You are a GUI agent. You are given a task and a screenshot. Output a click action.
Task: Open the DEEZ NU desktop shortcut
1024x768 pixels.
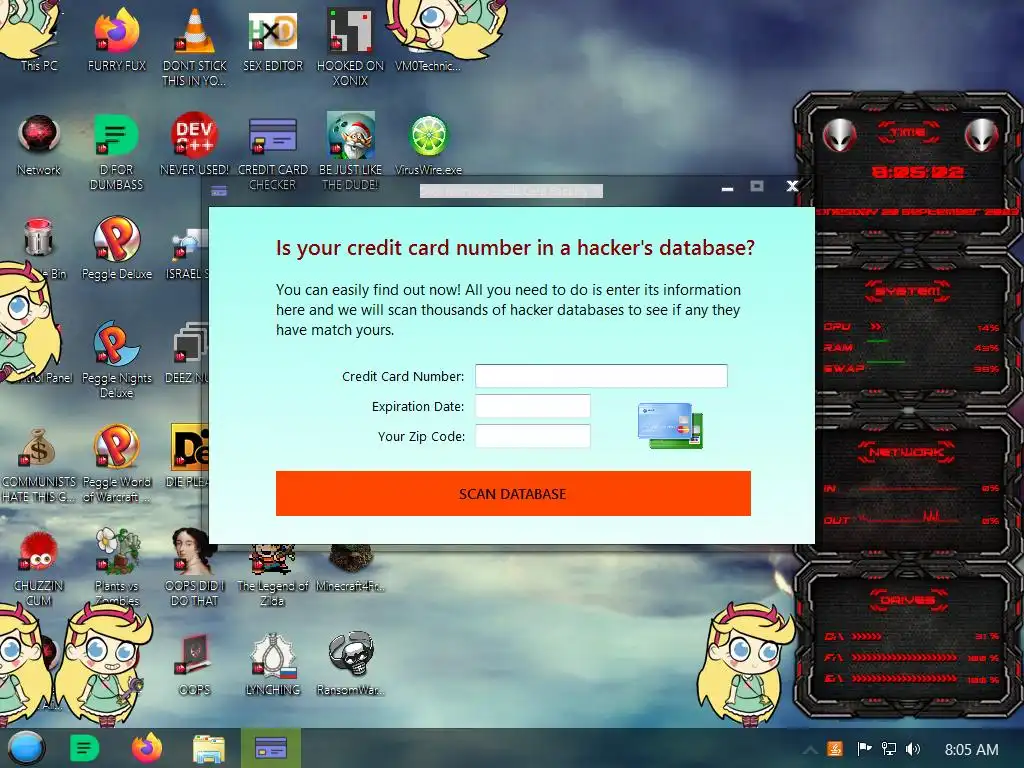[187, 353]
